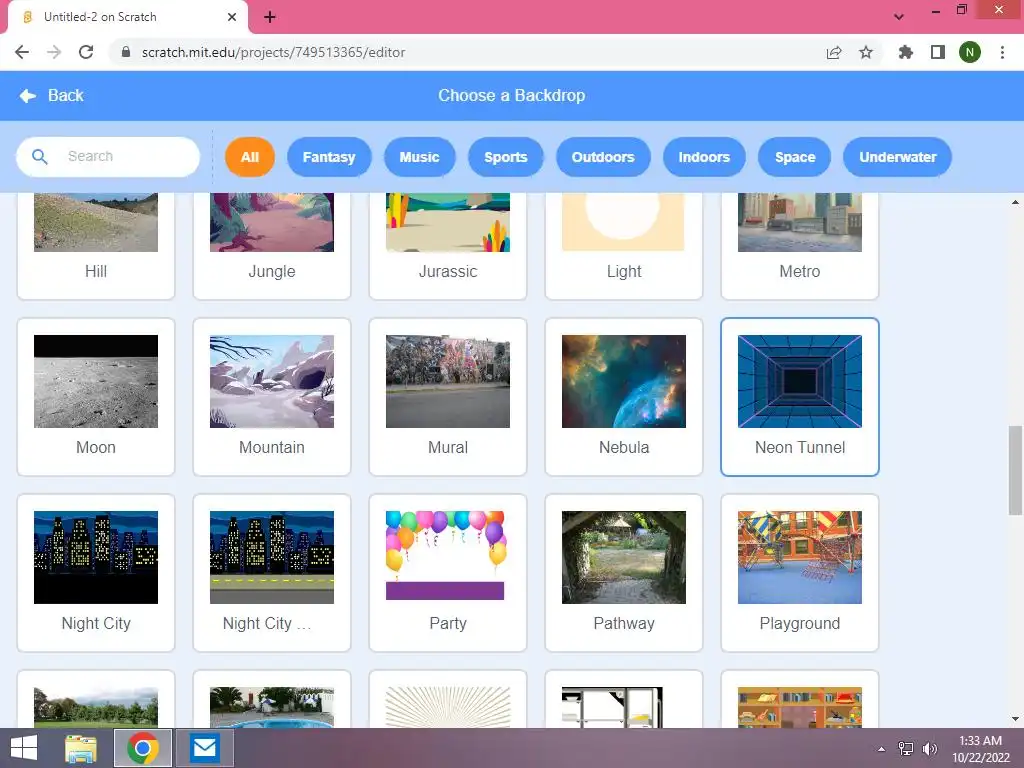Filter backdrops by Space
The width and height of the screenshot is (1024, 768).
795,157
